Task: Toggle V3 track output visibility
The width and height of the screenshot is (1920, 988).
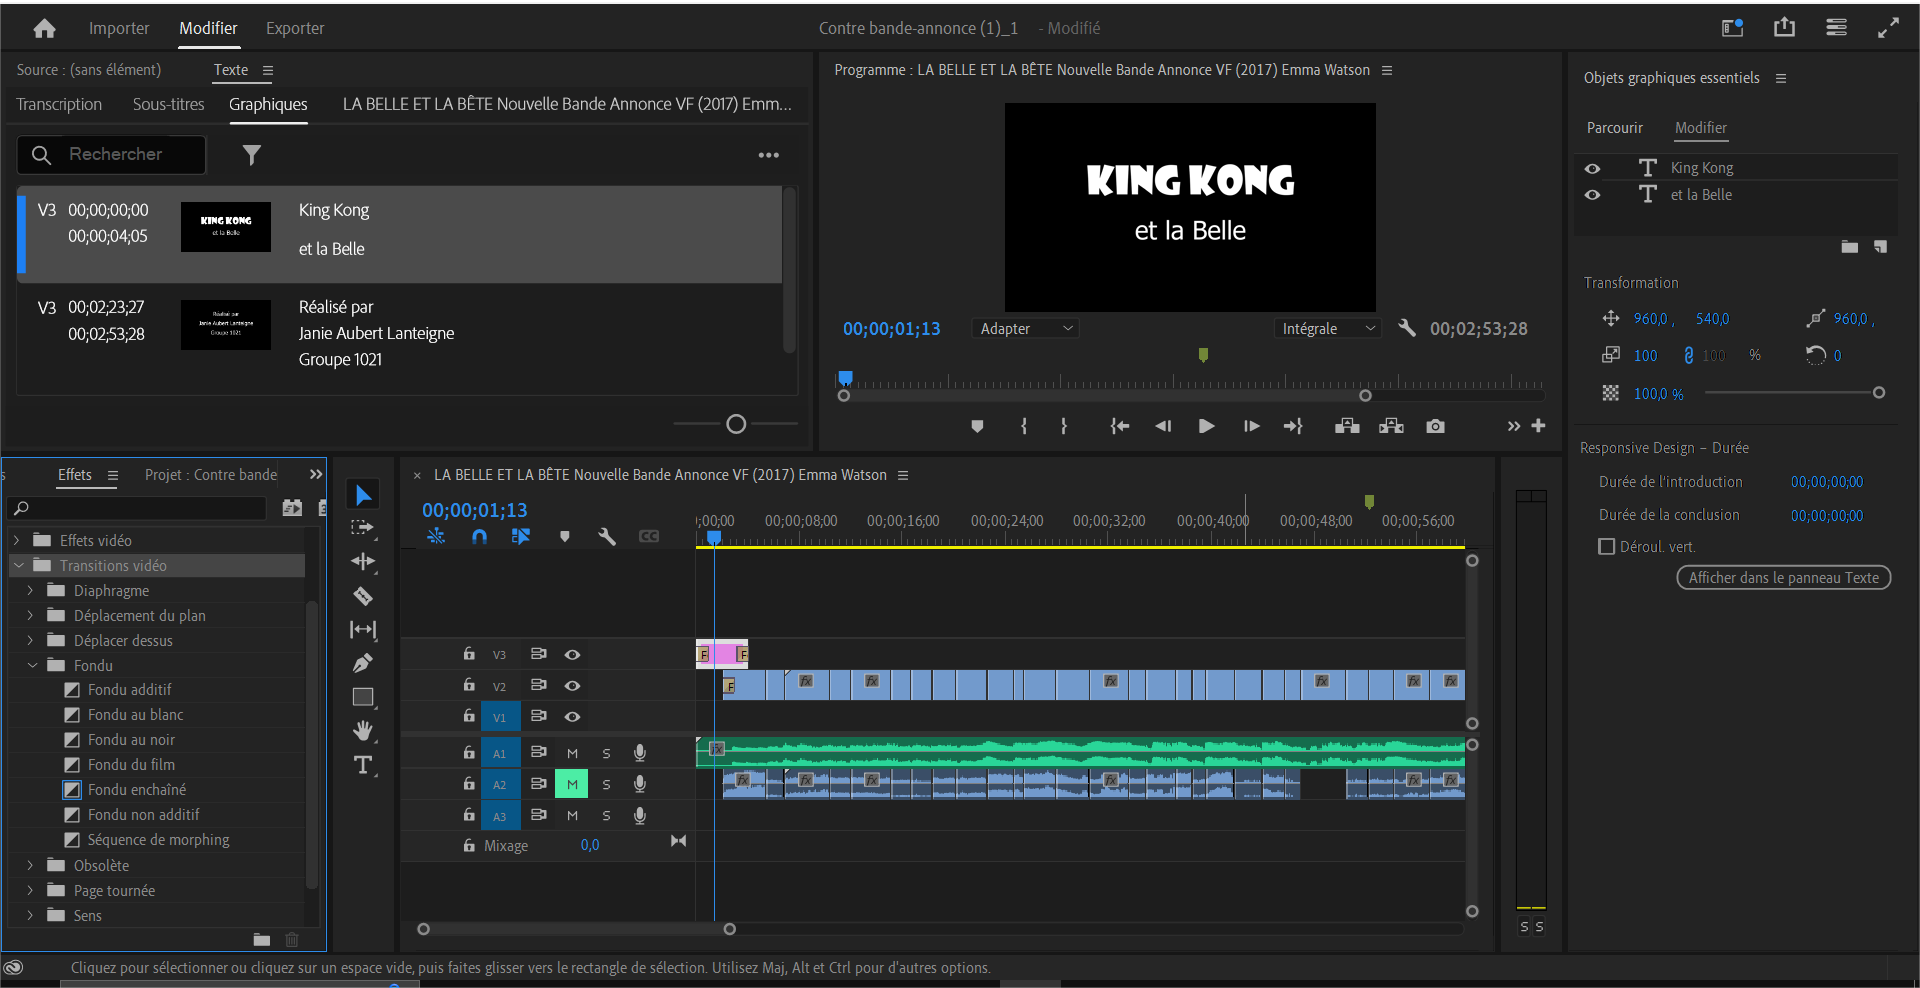Action: tap(572, 655)
